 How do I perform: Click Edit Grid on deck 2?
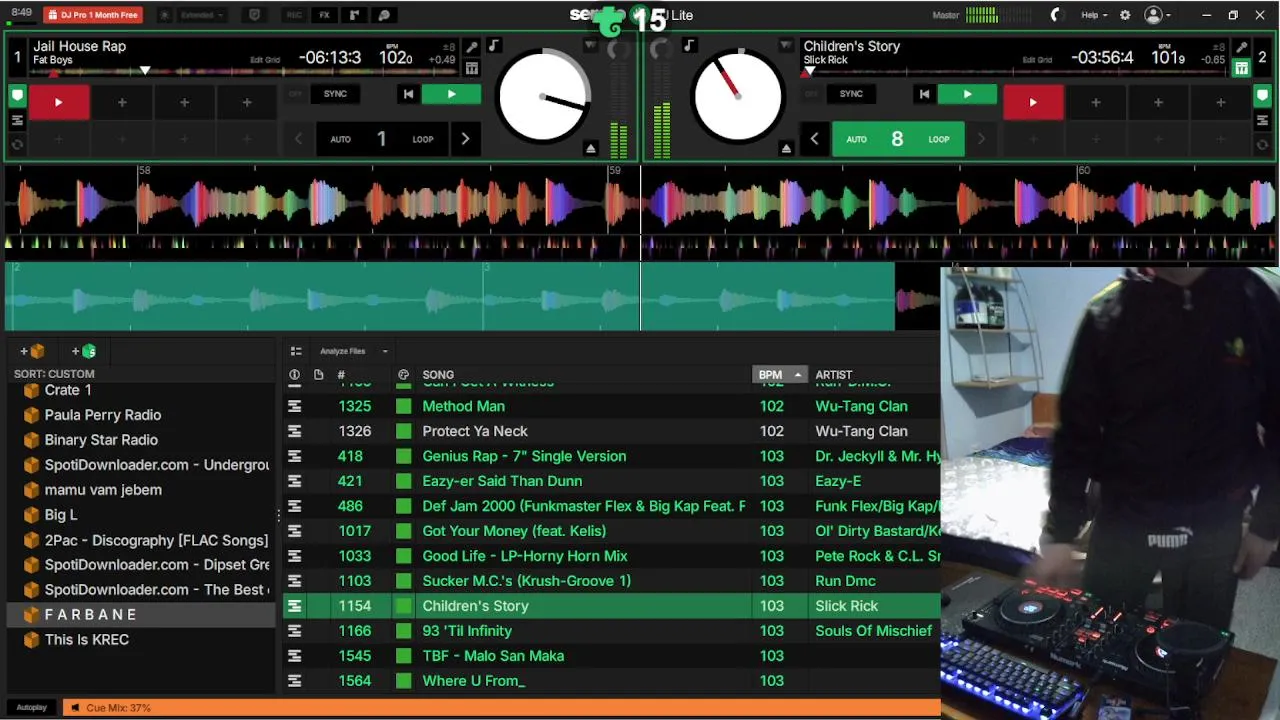1037,60
